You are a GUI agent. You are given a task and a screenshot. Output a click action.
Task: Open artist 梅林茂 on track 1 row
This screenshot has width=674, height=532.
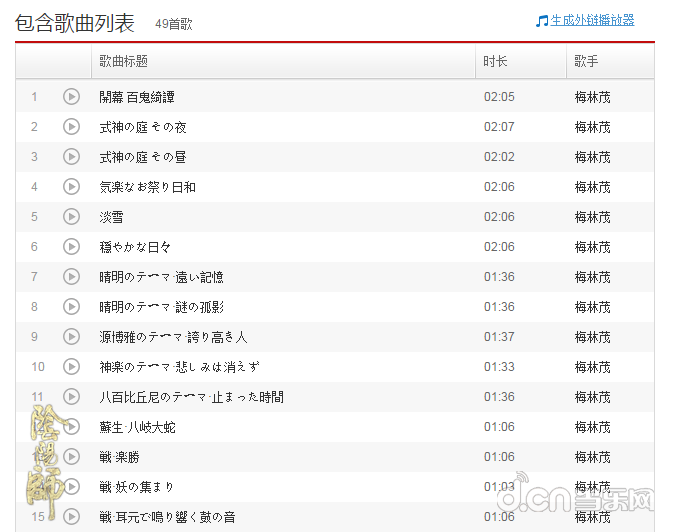point(592,97)
